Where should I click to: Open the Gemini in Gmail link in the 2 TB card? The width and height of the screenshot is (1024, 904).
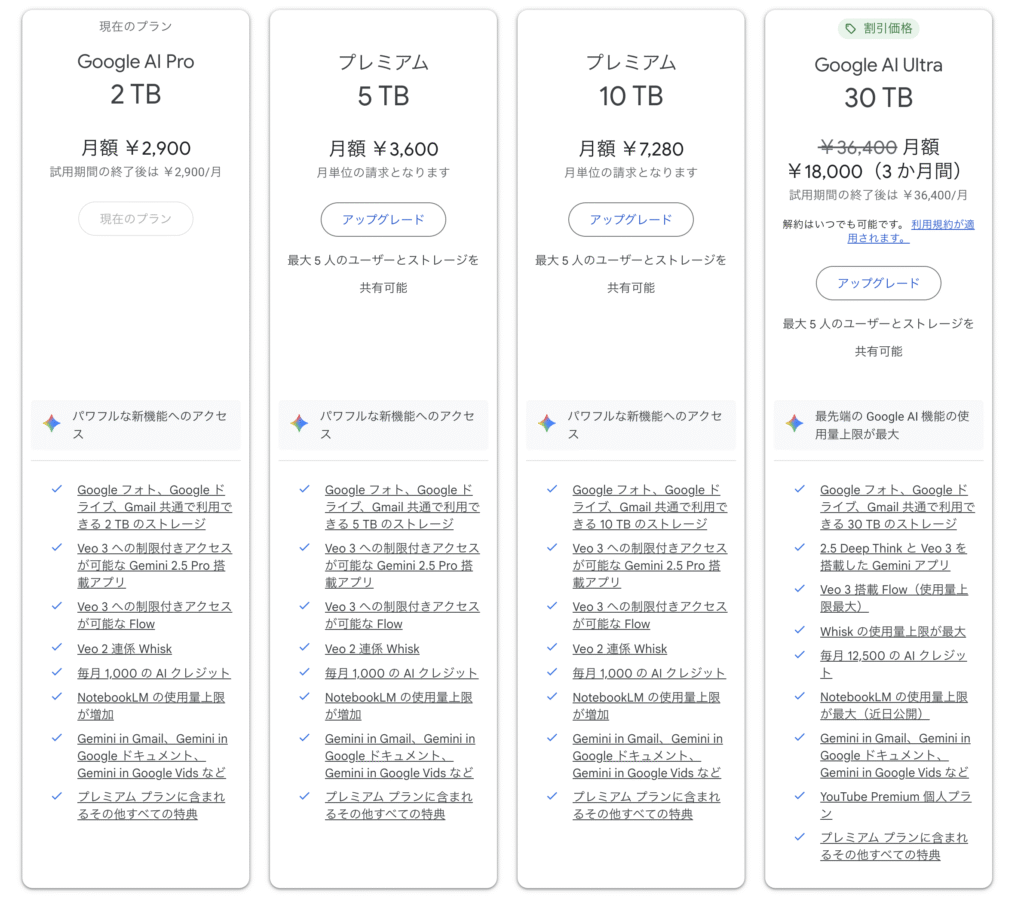point(152,756)
